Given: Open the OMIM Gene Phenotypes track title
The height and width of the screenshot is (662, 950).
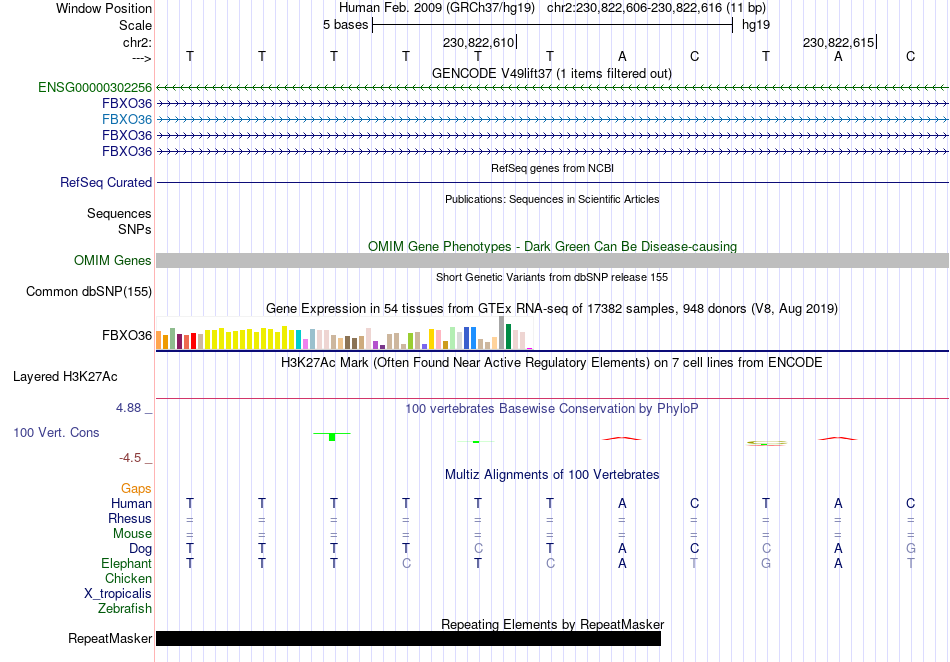Looking at the screenshot, I should [x=552, y=247].
